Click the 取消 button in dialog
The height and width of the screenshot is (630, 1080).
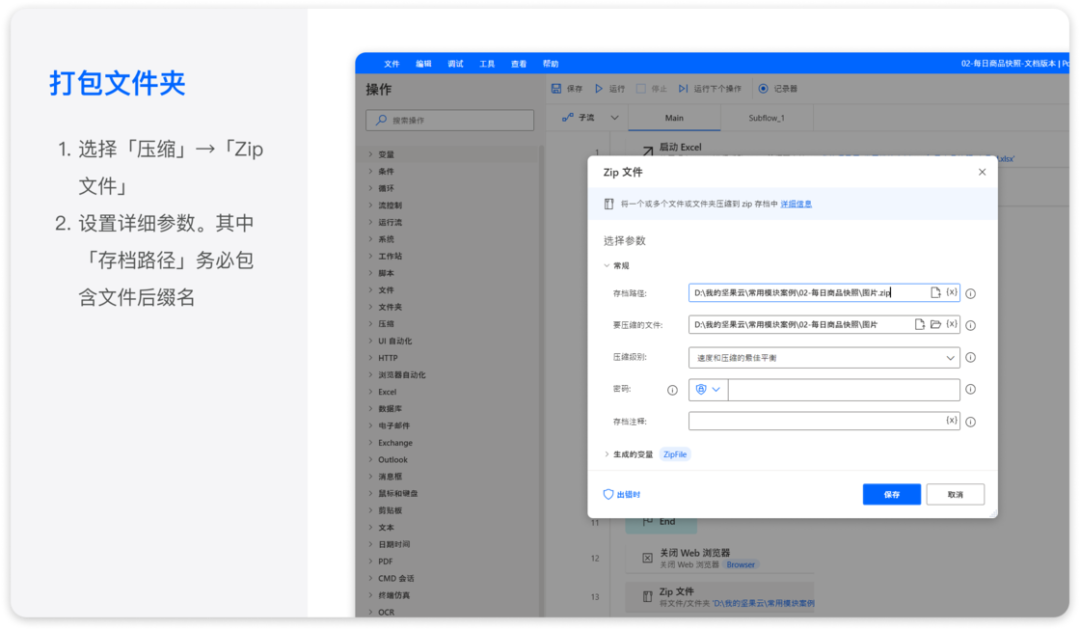955,494
